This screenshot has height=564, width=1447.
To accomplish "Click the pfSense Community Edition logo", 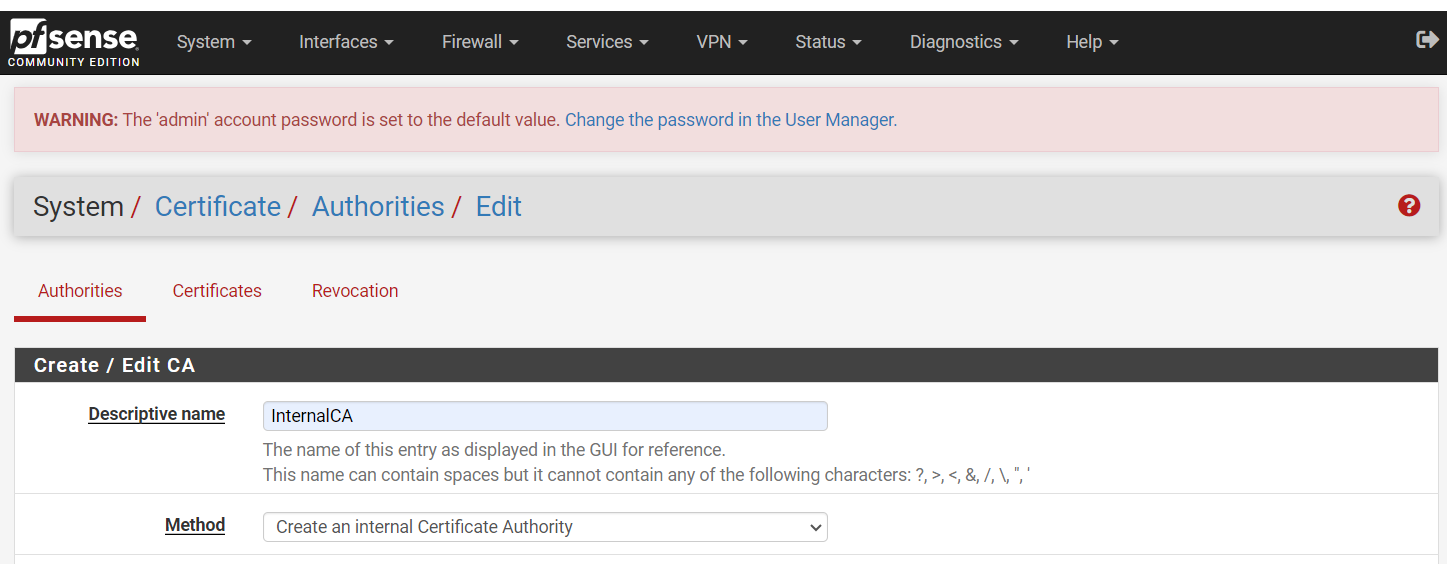I will (x=73, y=43).
